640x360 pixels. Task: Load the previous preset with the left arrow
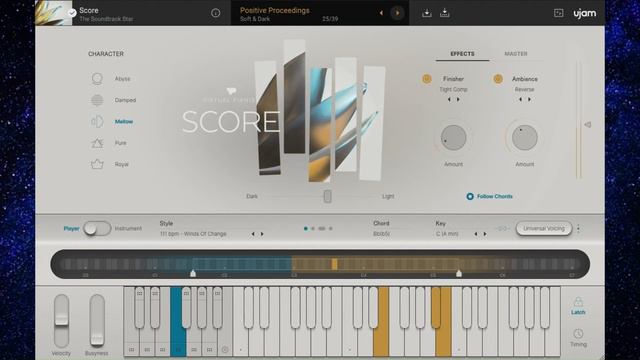381,13
